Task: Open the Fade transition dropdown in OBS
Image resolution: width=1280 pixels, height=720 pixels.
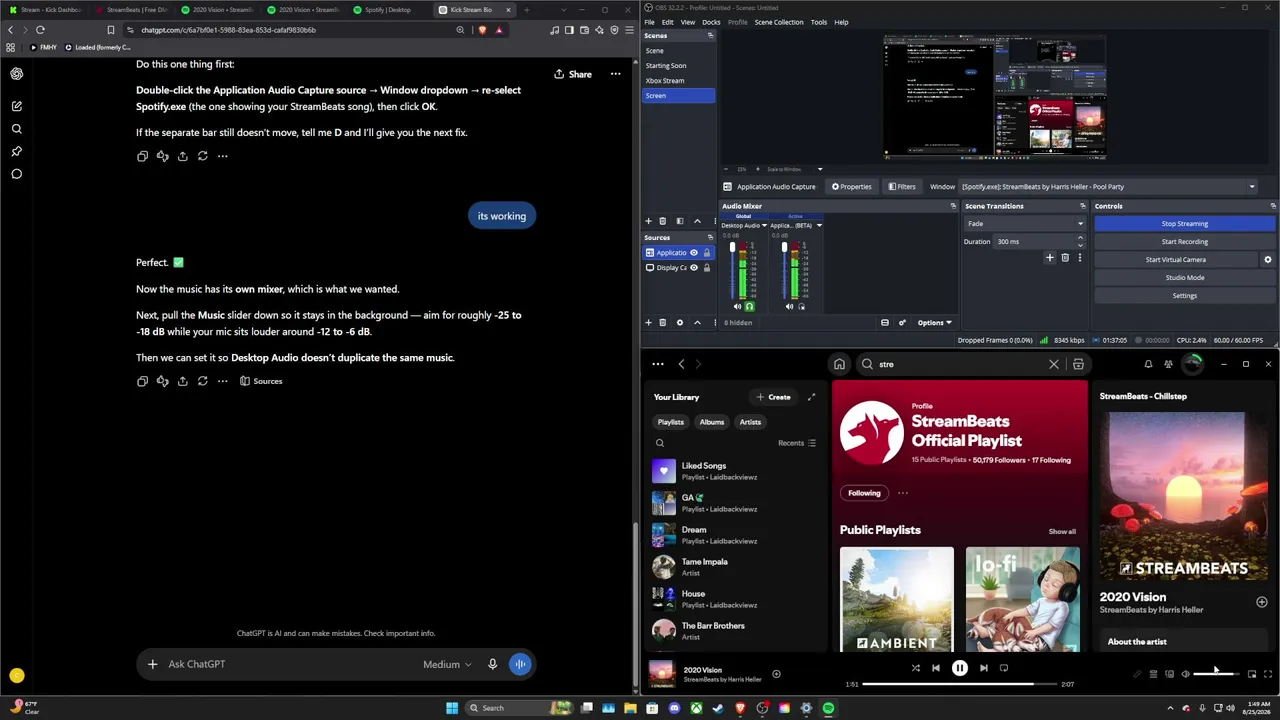Action: tap(1024, 224)
